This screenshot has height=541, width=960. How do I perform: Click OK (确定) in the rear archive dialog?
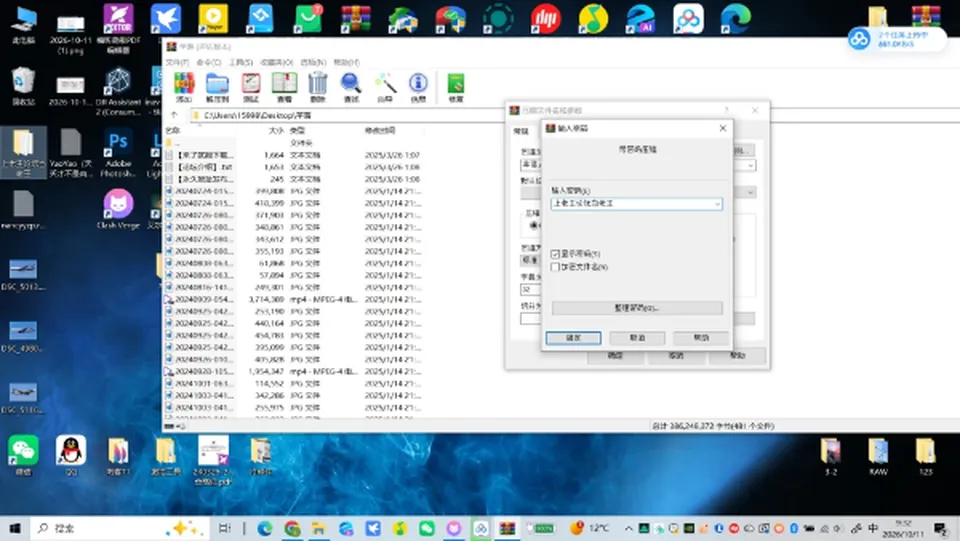pos(615,356)
